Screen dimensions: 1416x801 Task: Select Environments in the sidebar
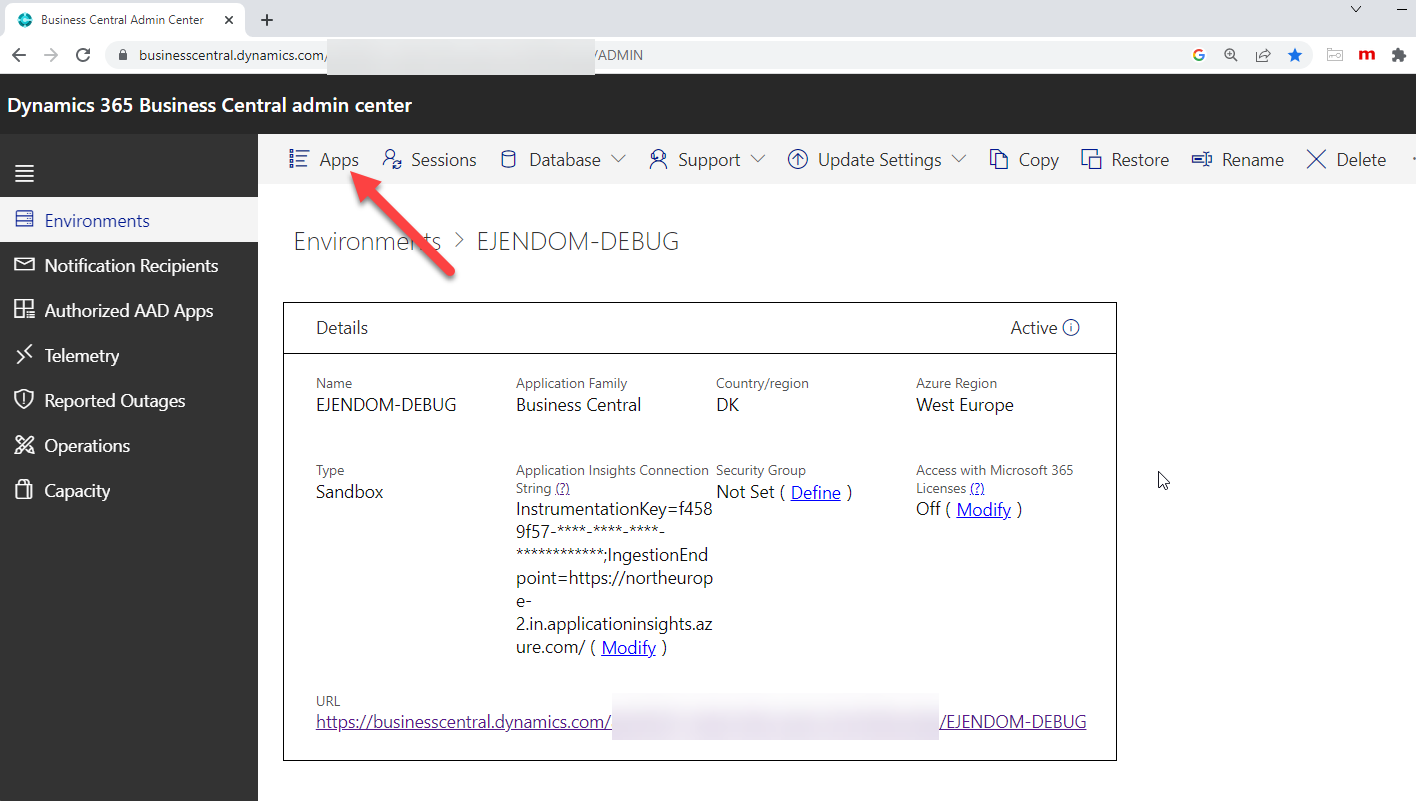[129, 220]
